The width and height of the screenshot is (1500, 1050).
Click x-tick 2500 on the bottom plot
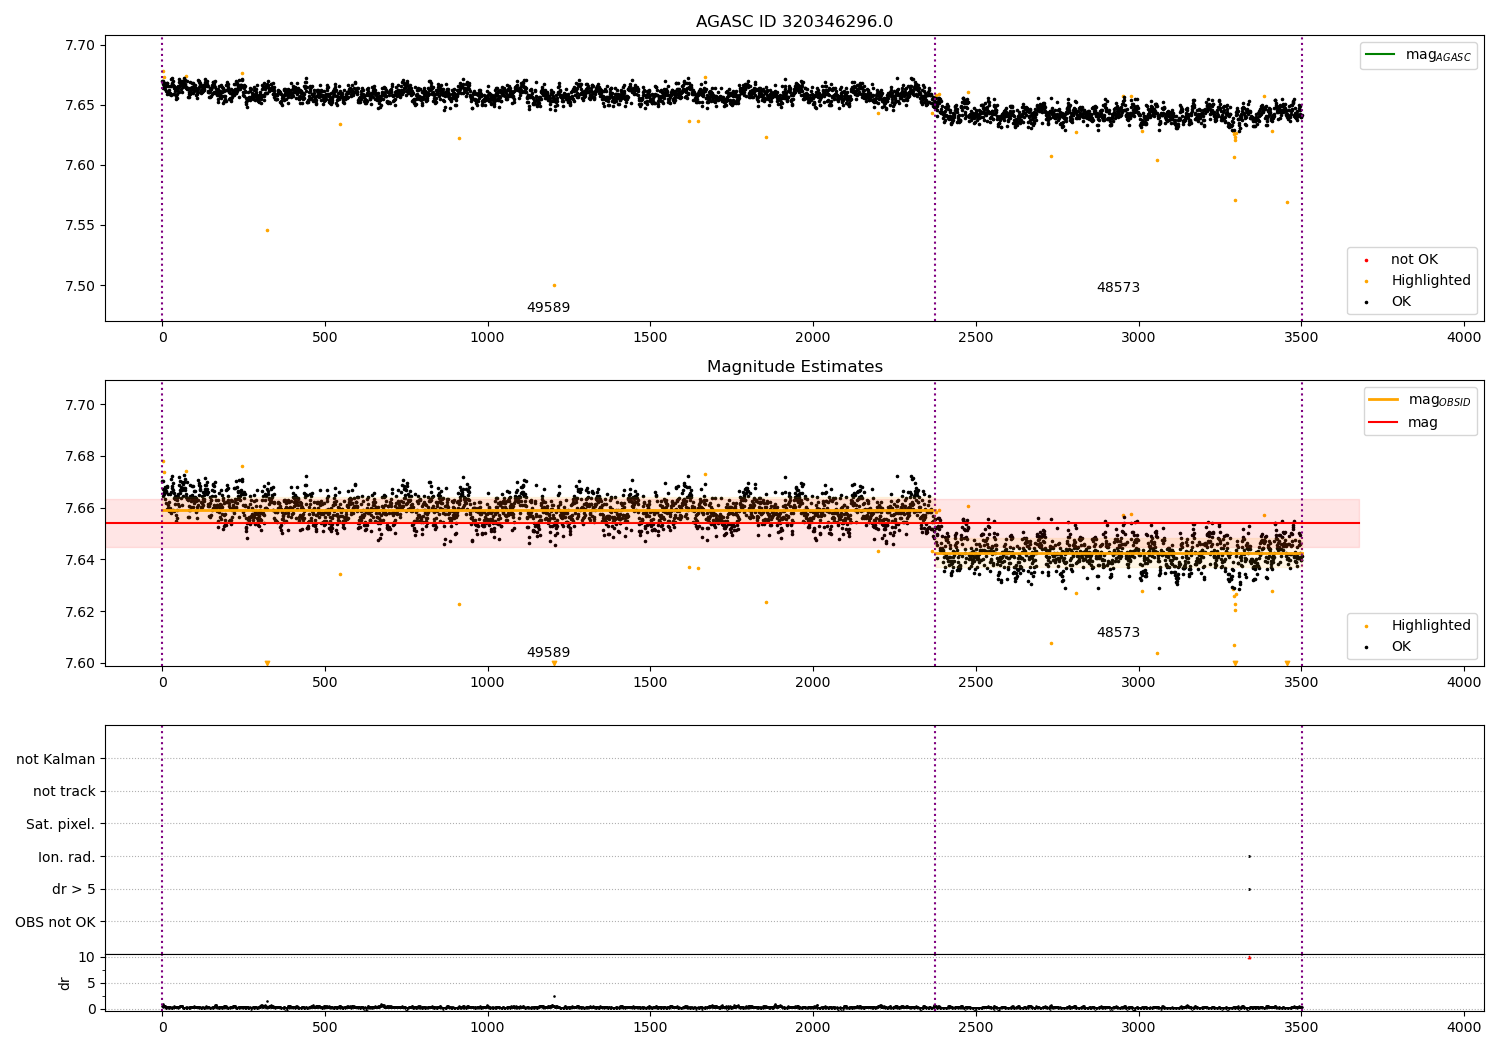click(x=976, y=1027)
